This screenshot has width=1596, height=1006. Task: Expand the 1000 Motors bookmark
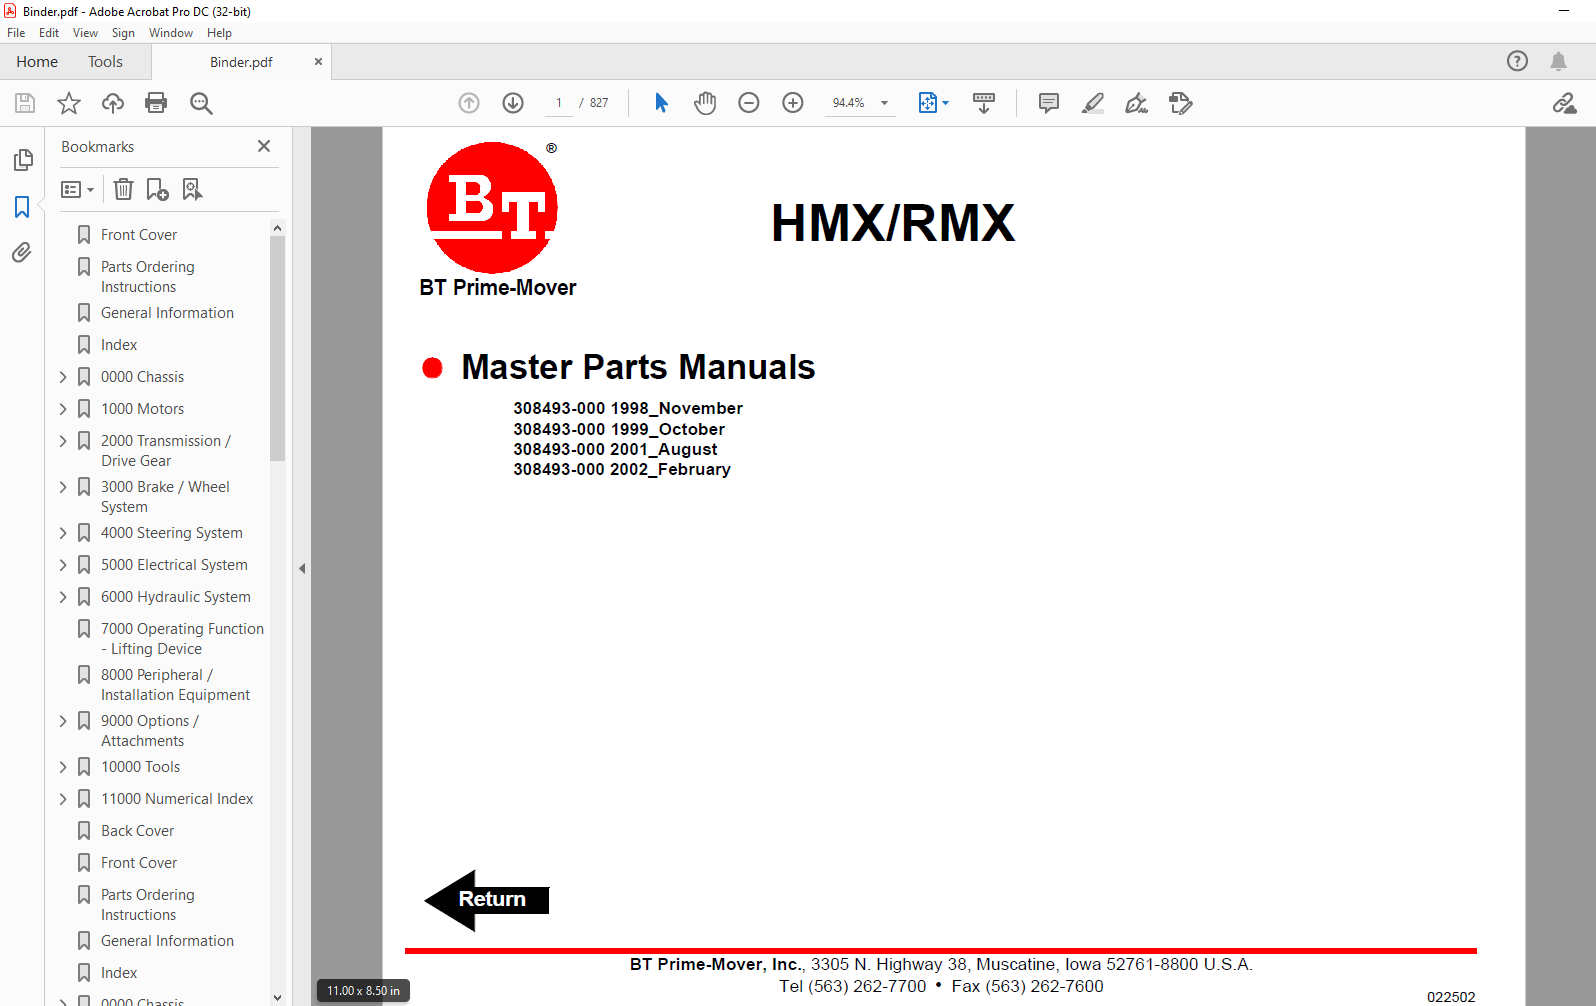pyautogui.click(x=63, y=409)
